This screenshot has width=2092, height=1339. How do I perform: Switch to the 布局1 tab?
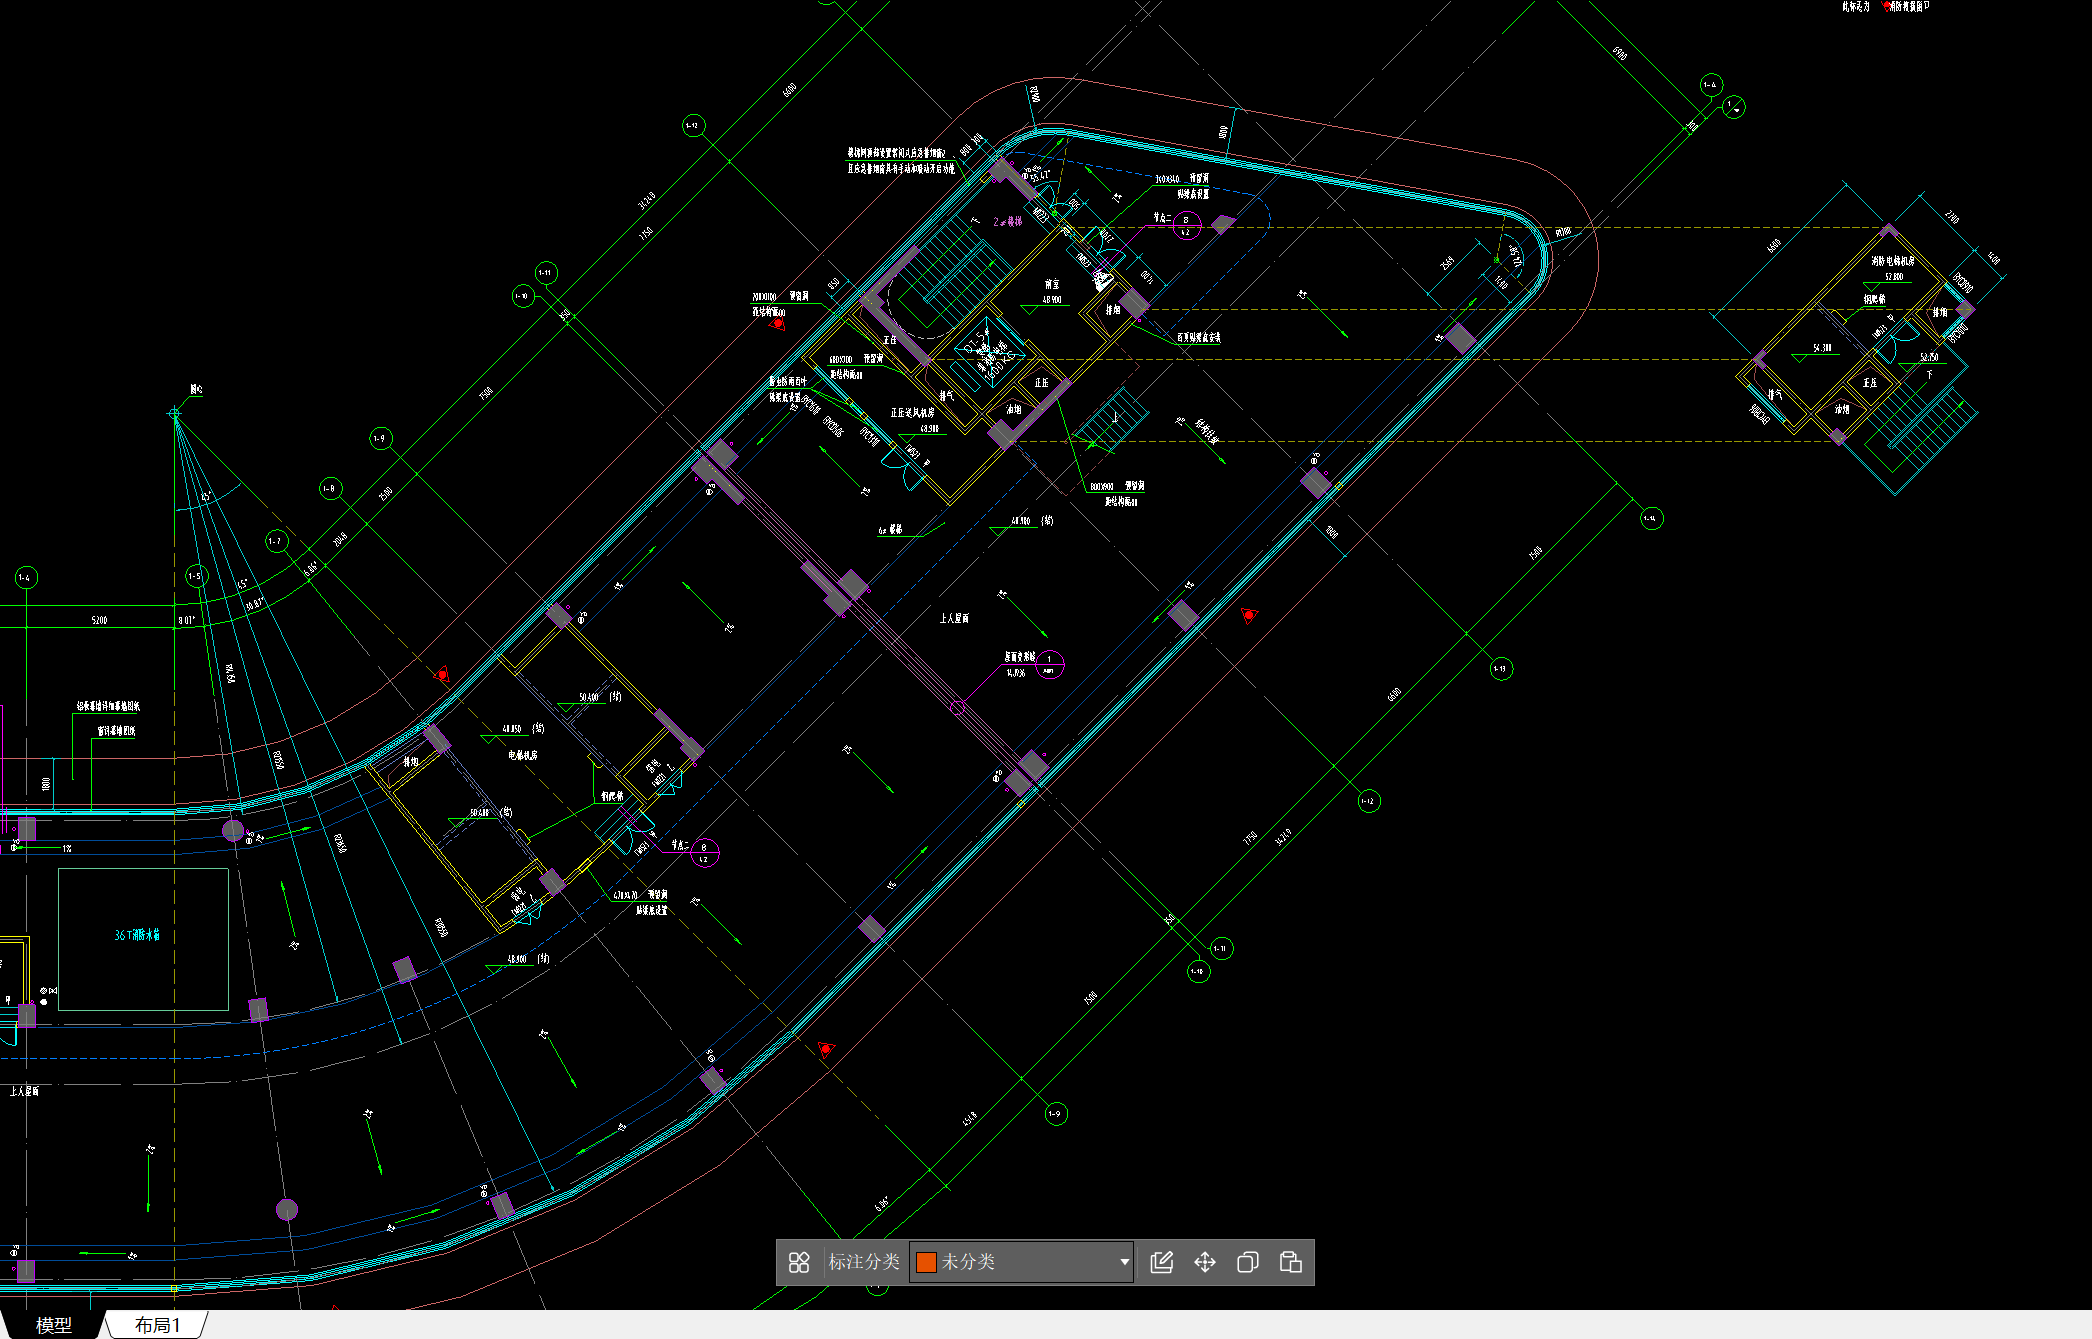(x=158, y=1325)
